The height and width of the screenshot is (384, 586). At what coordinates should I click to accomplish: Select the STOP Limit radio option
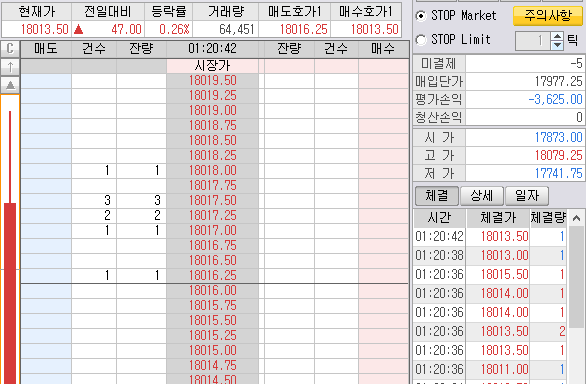tap(421, 39)
